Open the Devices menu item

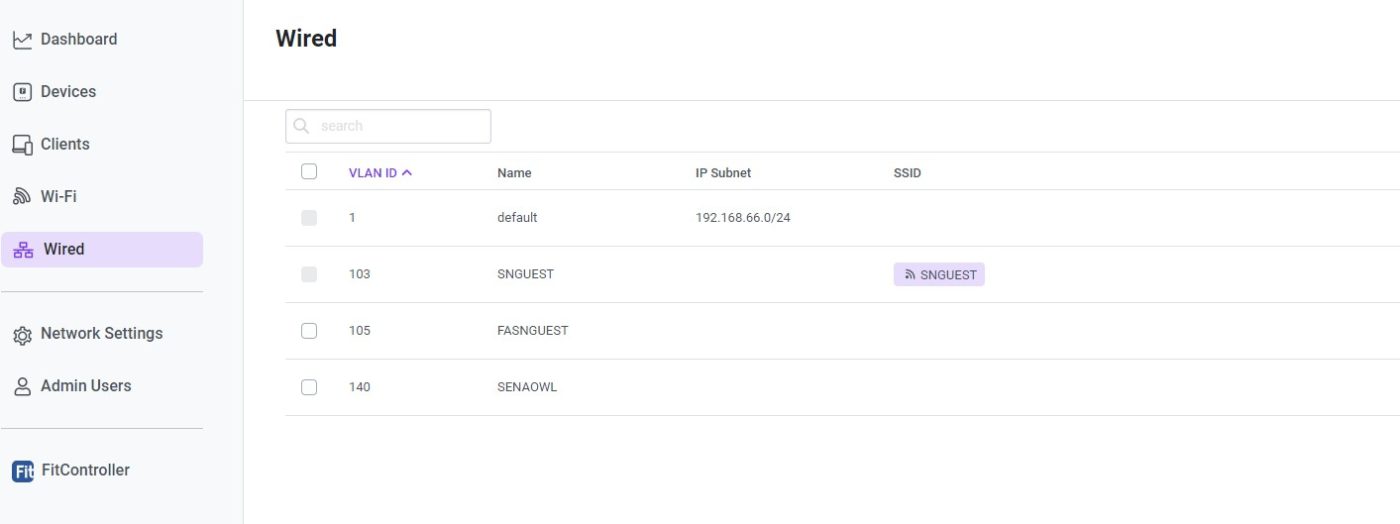point(68,91)
